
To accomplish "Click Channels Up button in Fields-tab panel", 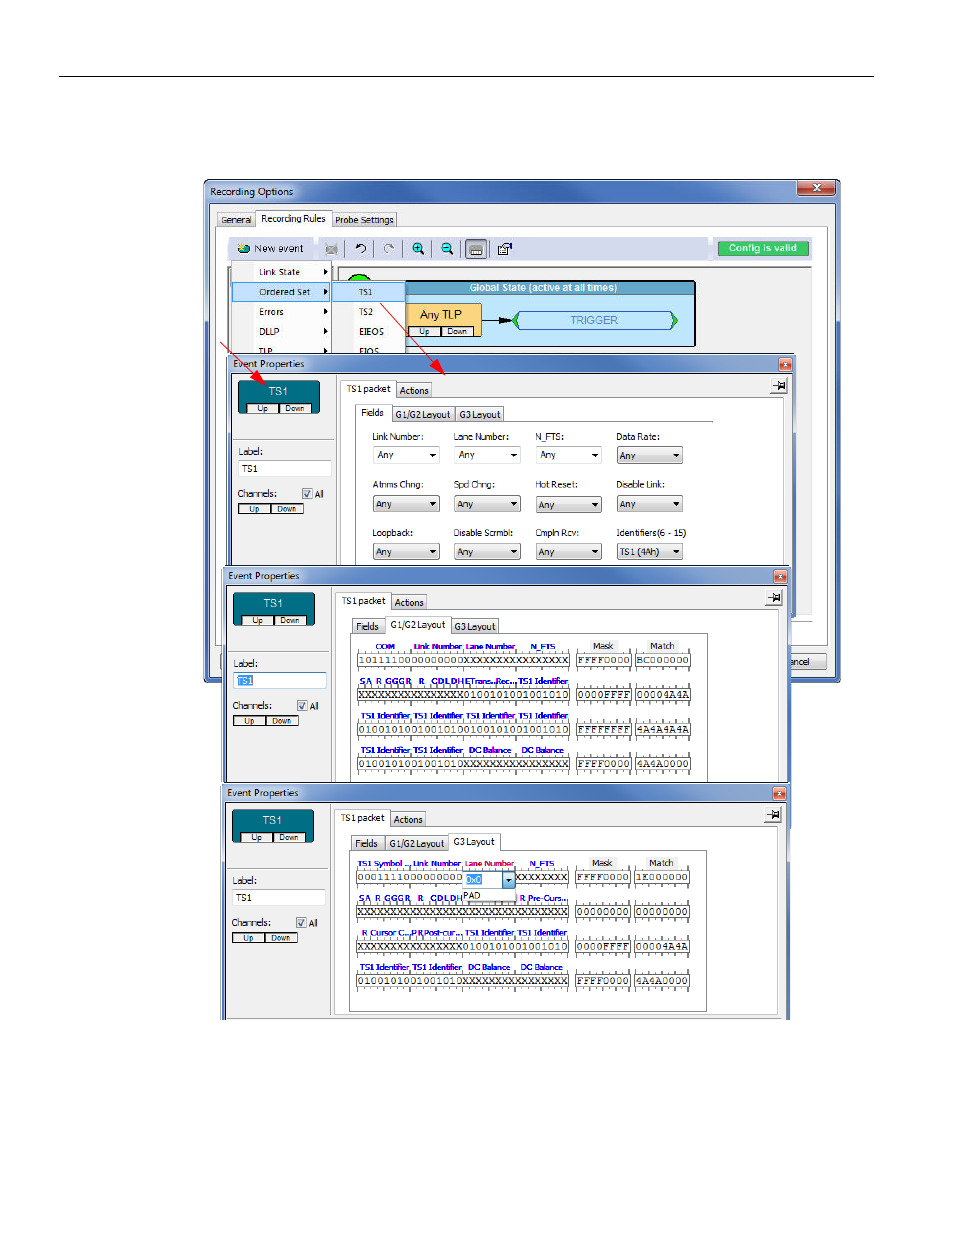I will tap(254, 510).
